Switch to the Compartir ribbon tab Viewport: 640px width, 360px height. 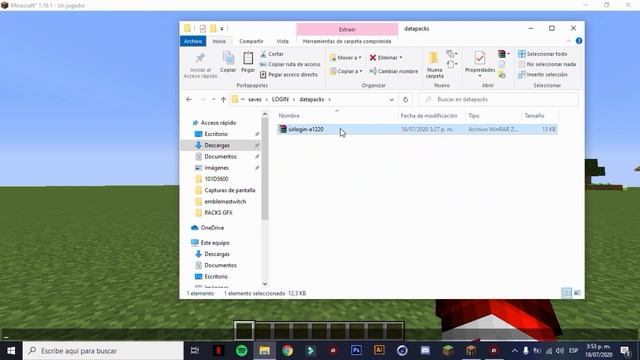coord(251,41)
